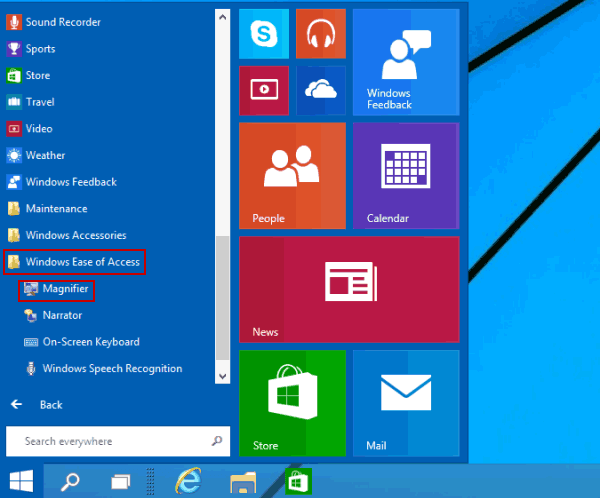Image resolution: width=600 pixels, height=498 pixels.
Task: Expand the Maintenance folder
Action: click(47, 209)
